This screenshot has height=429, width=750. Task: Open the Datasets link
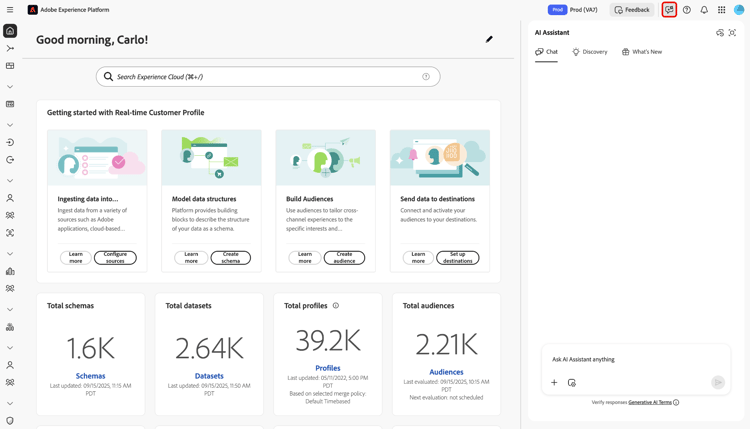pyautogui.click(x=209, y=376)
